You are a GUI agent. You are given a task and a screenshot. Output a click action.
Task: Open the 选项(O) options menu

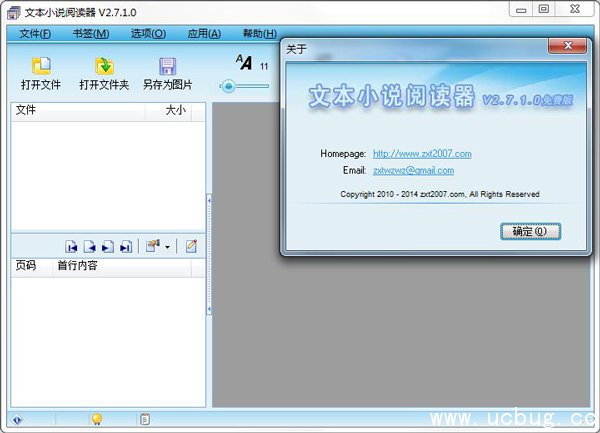click(x=147, y=33)
